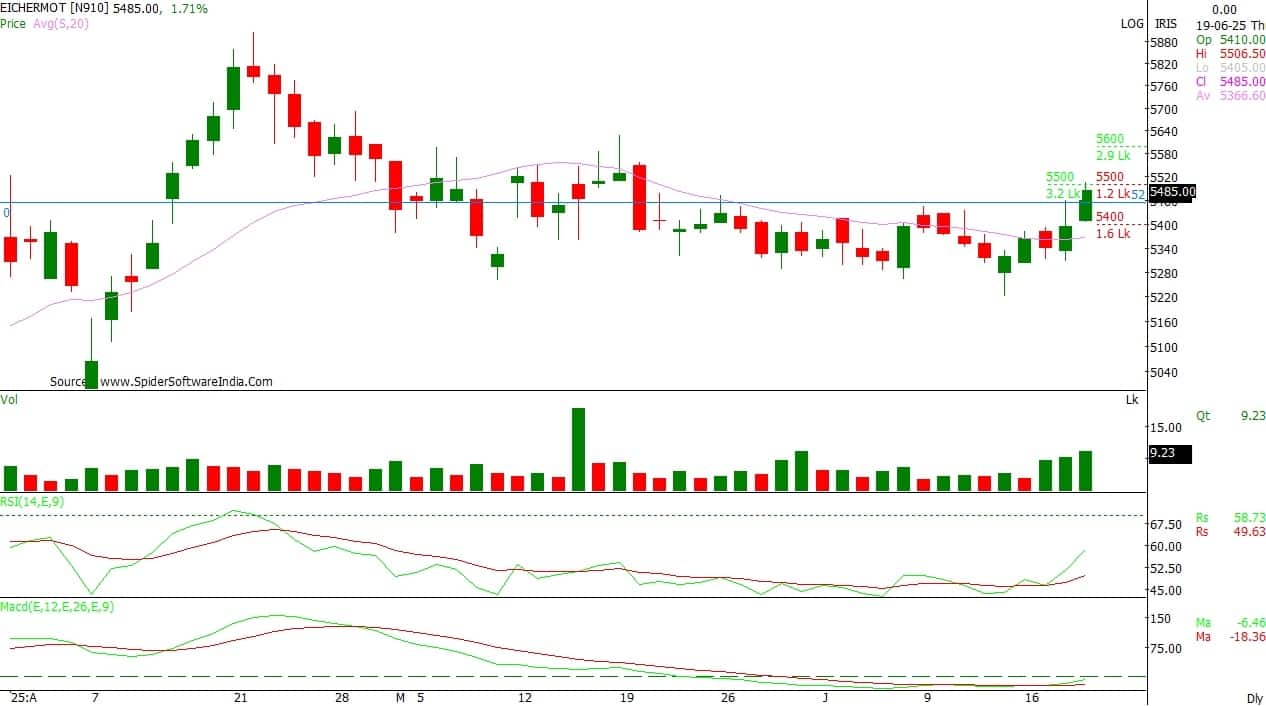This screenshot has height=706, width=1266.
Task: Click the green 5600 level marker
Action: [1109, 139]
